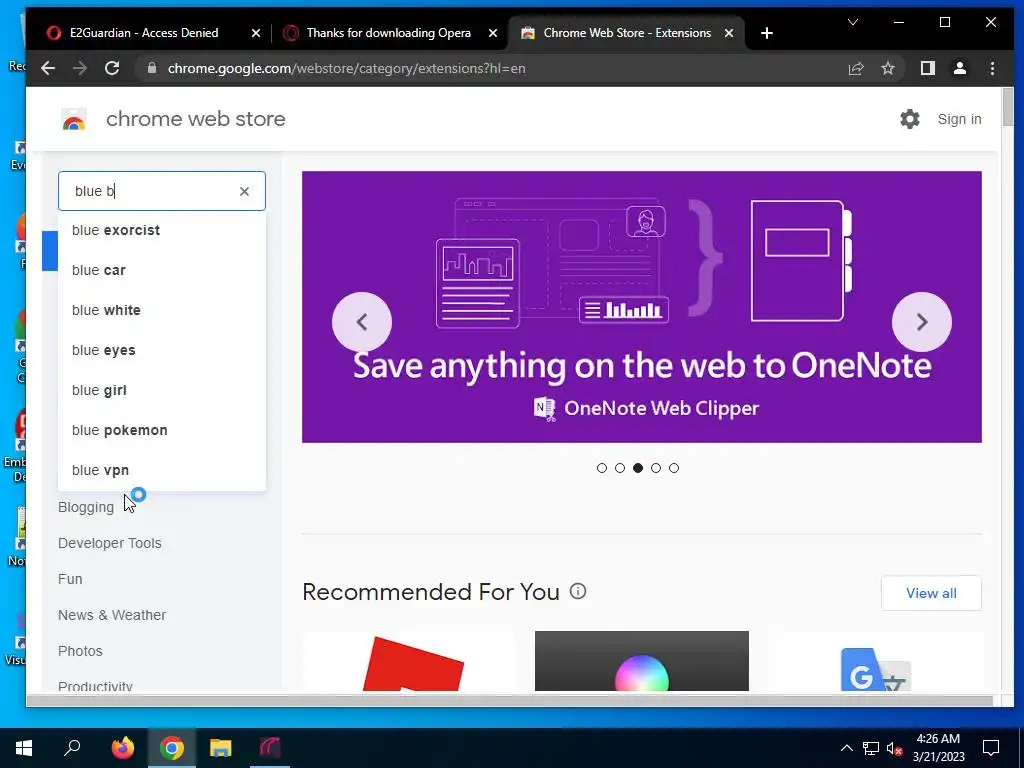
Task: Switch to Thanks for downloading Opera tab
Action: click(388, 33)
